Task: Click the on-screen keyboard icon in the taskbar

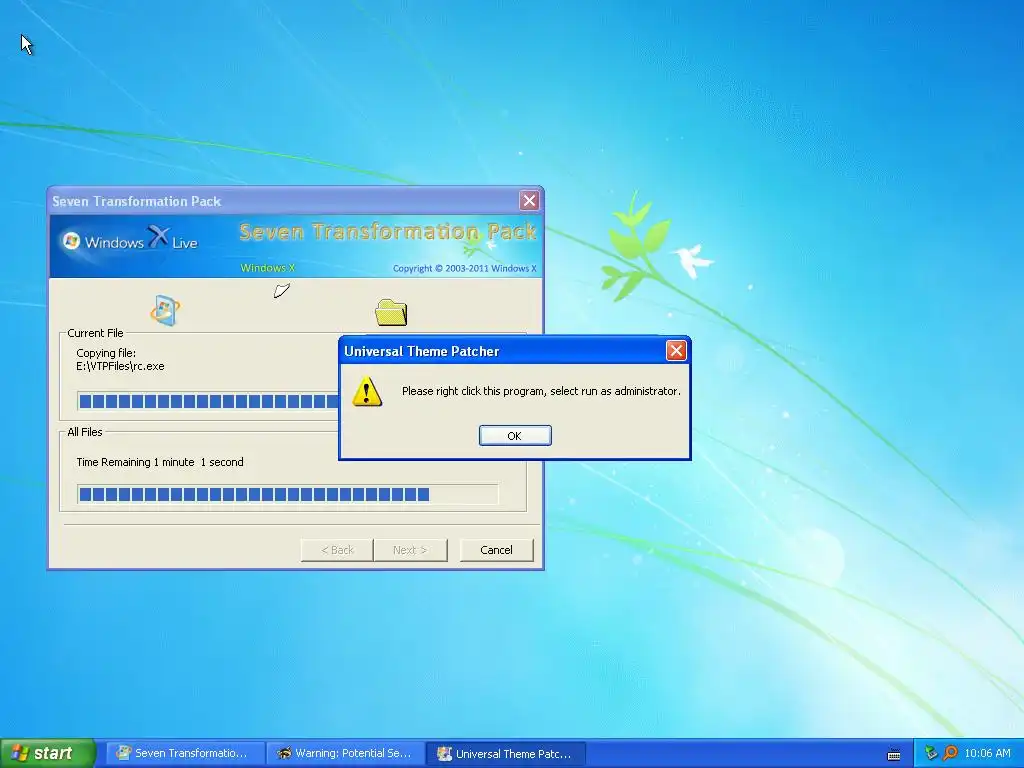Action: pyautogui.click(x=894, y=755)
